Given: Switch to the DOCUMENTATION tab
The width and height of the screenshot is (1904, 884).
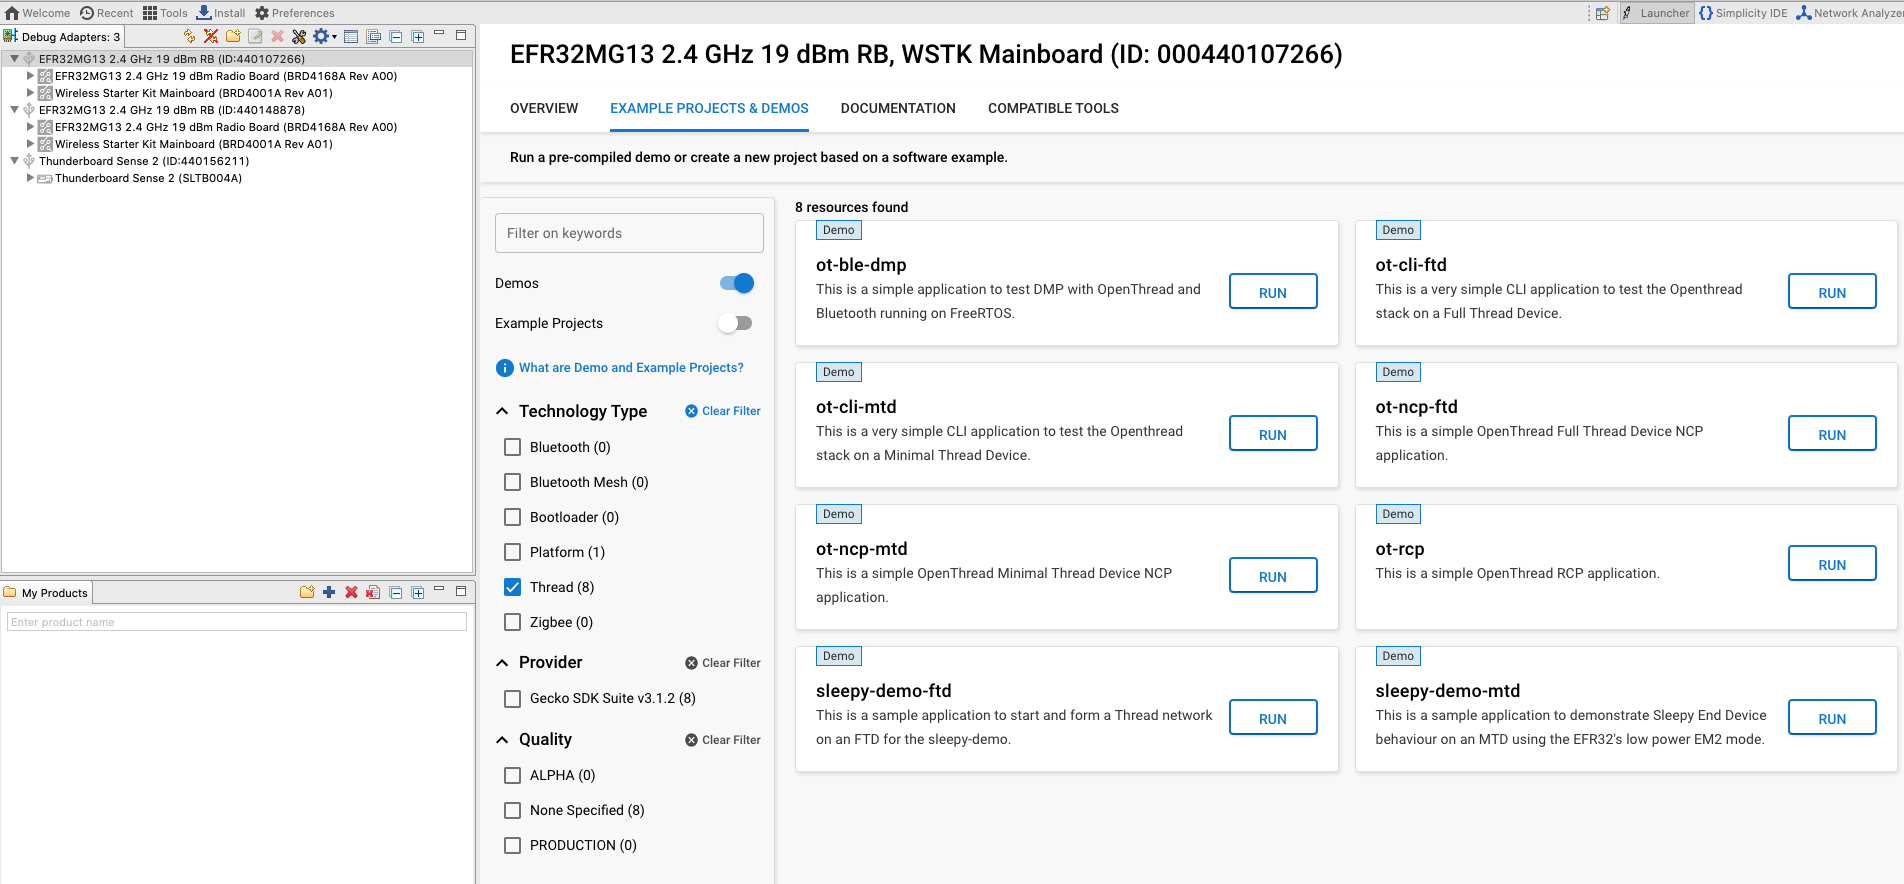Looking at the screenshot, I should point(897,108).
